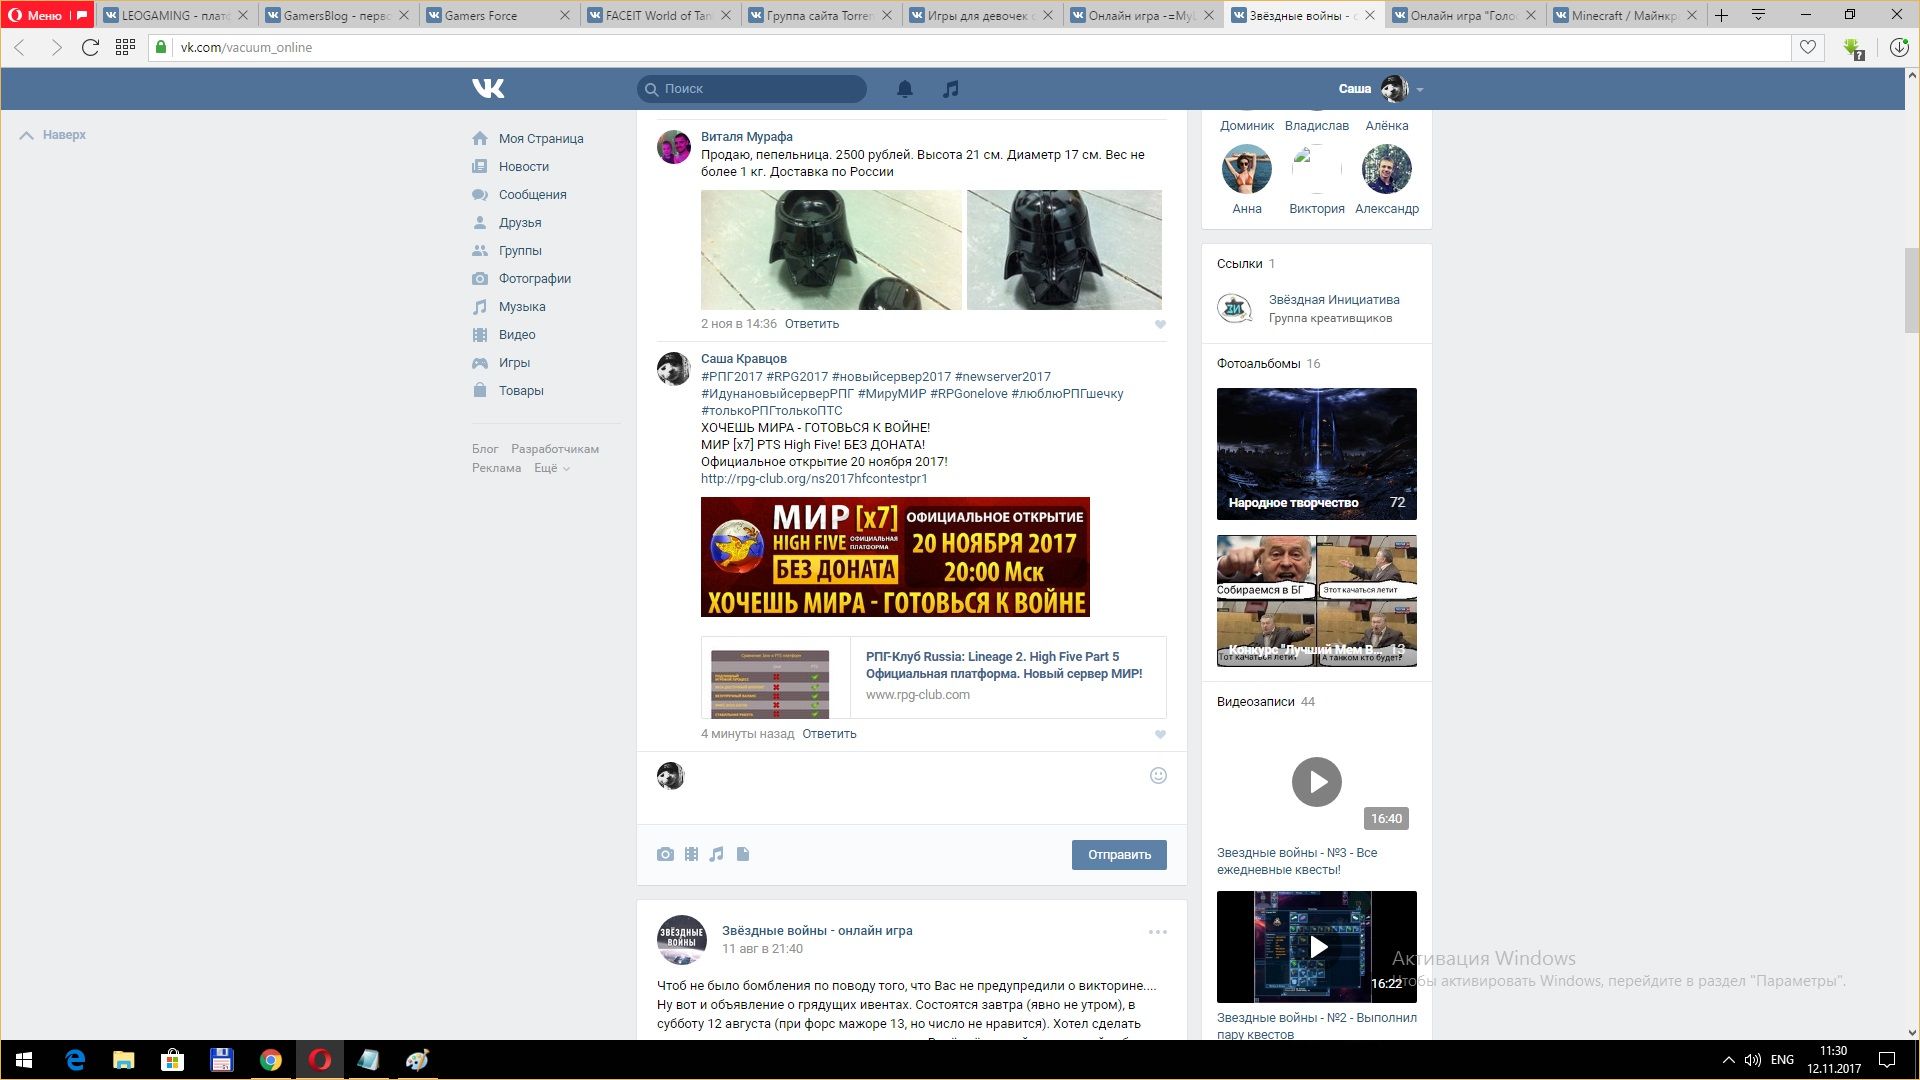This screenshot has height=1080, width=1920.
Task: Switch to LEOGAMING tab
Action: (x=176, y=15)
